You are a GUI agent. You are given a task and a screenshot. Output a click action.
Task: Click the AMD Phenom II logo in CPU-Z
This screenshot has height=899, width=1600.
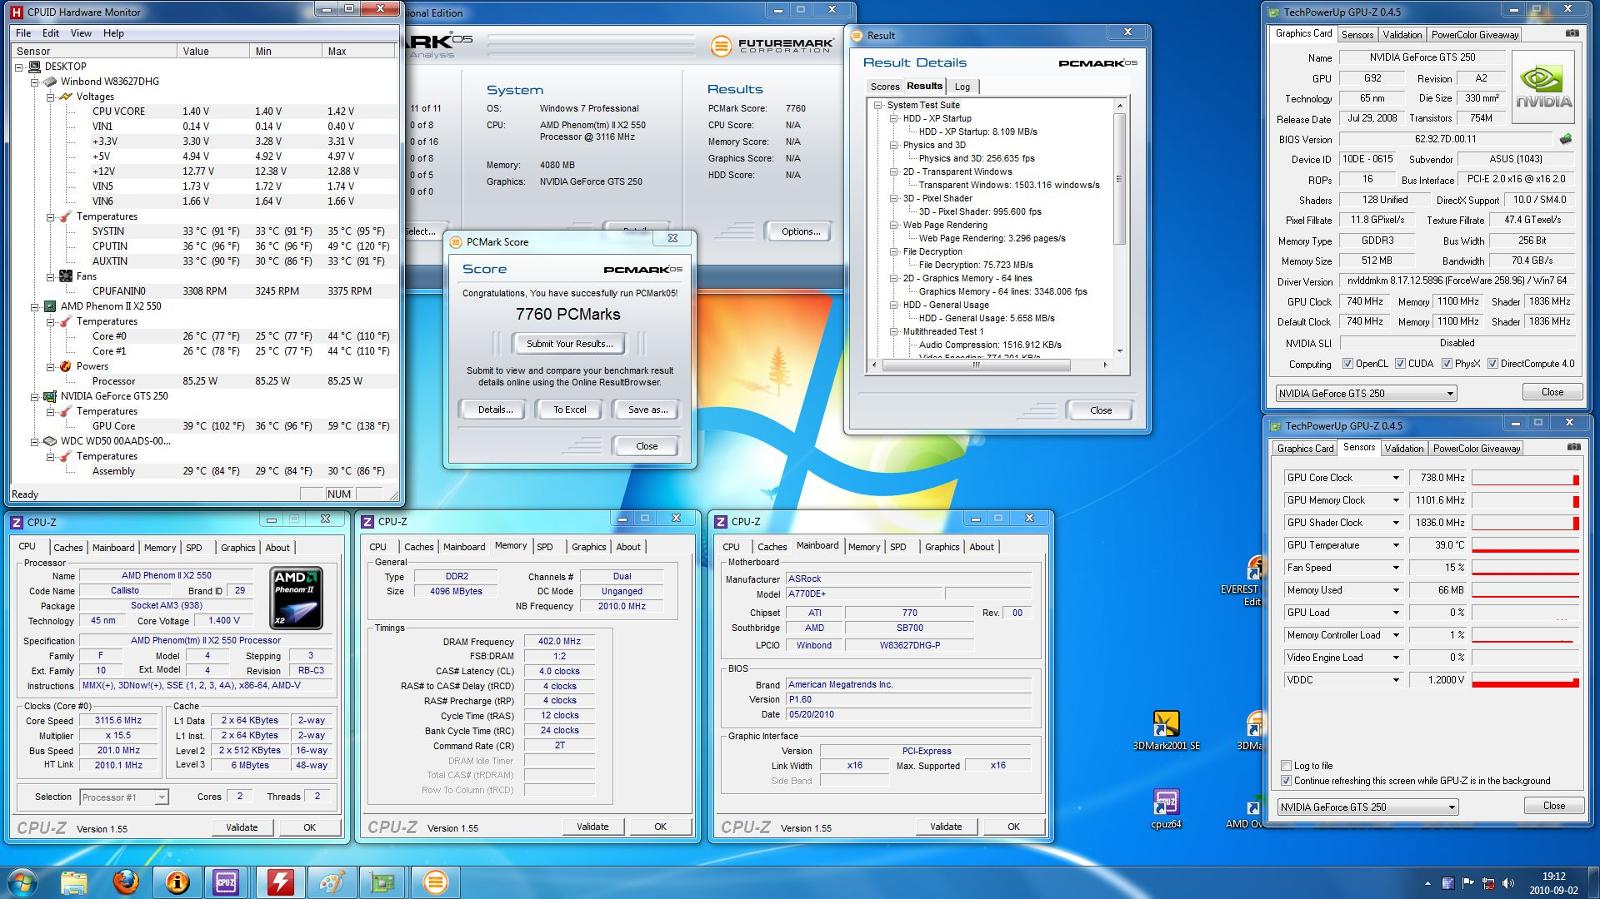(x=297, y=598)
